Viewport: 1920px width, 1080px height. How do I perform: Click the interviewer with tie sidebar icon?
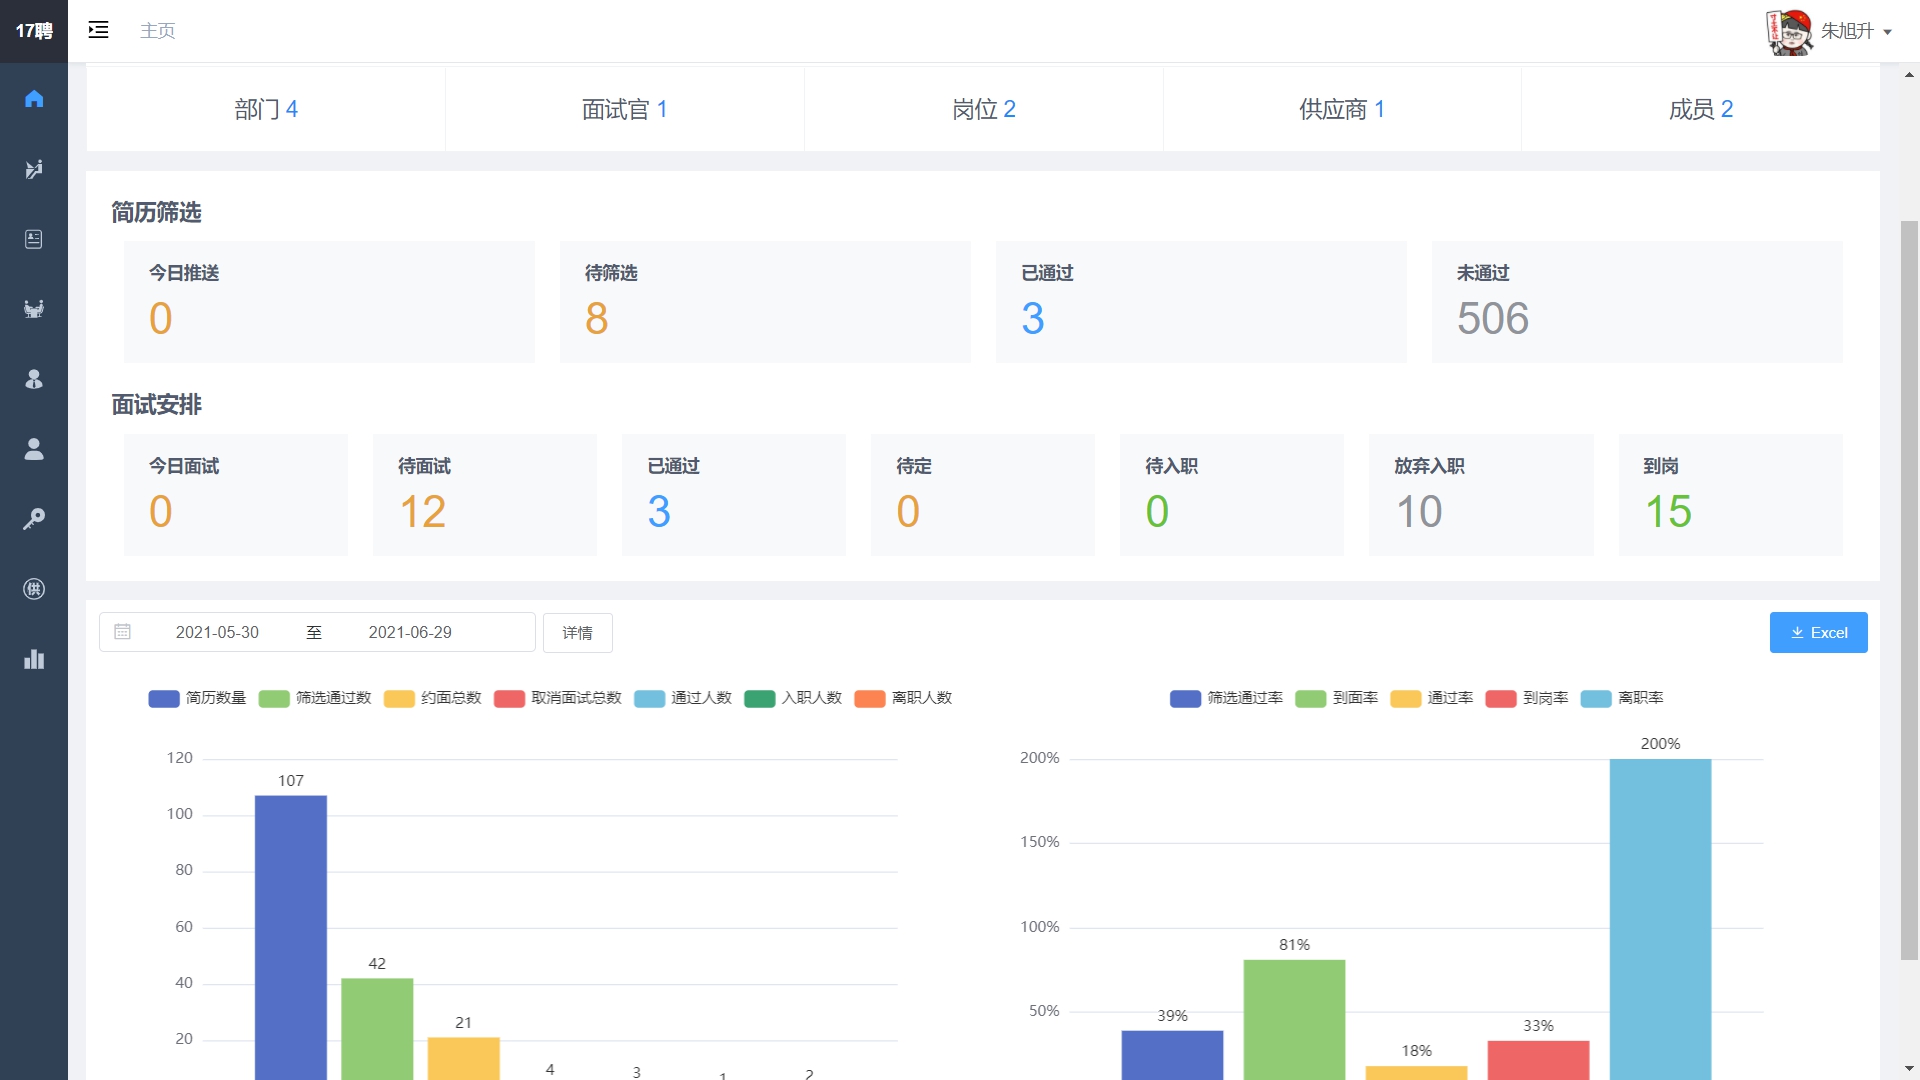(34, 379)
